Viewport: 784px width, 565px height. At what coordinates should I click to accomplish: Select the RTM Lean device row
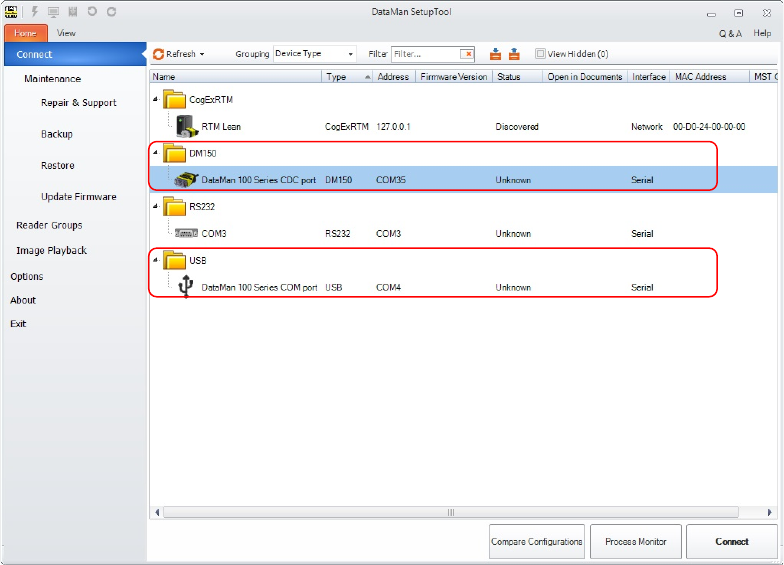pos(463,126)
